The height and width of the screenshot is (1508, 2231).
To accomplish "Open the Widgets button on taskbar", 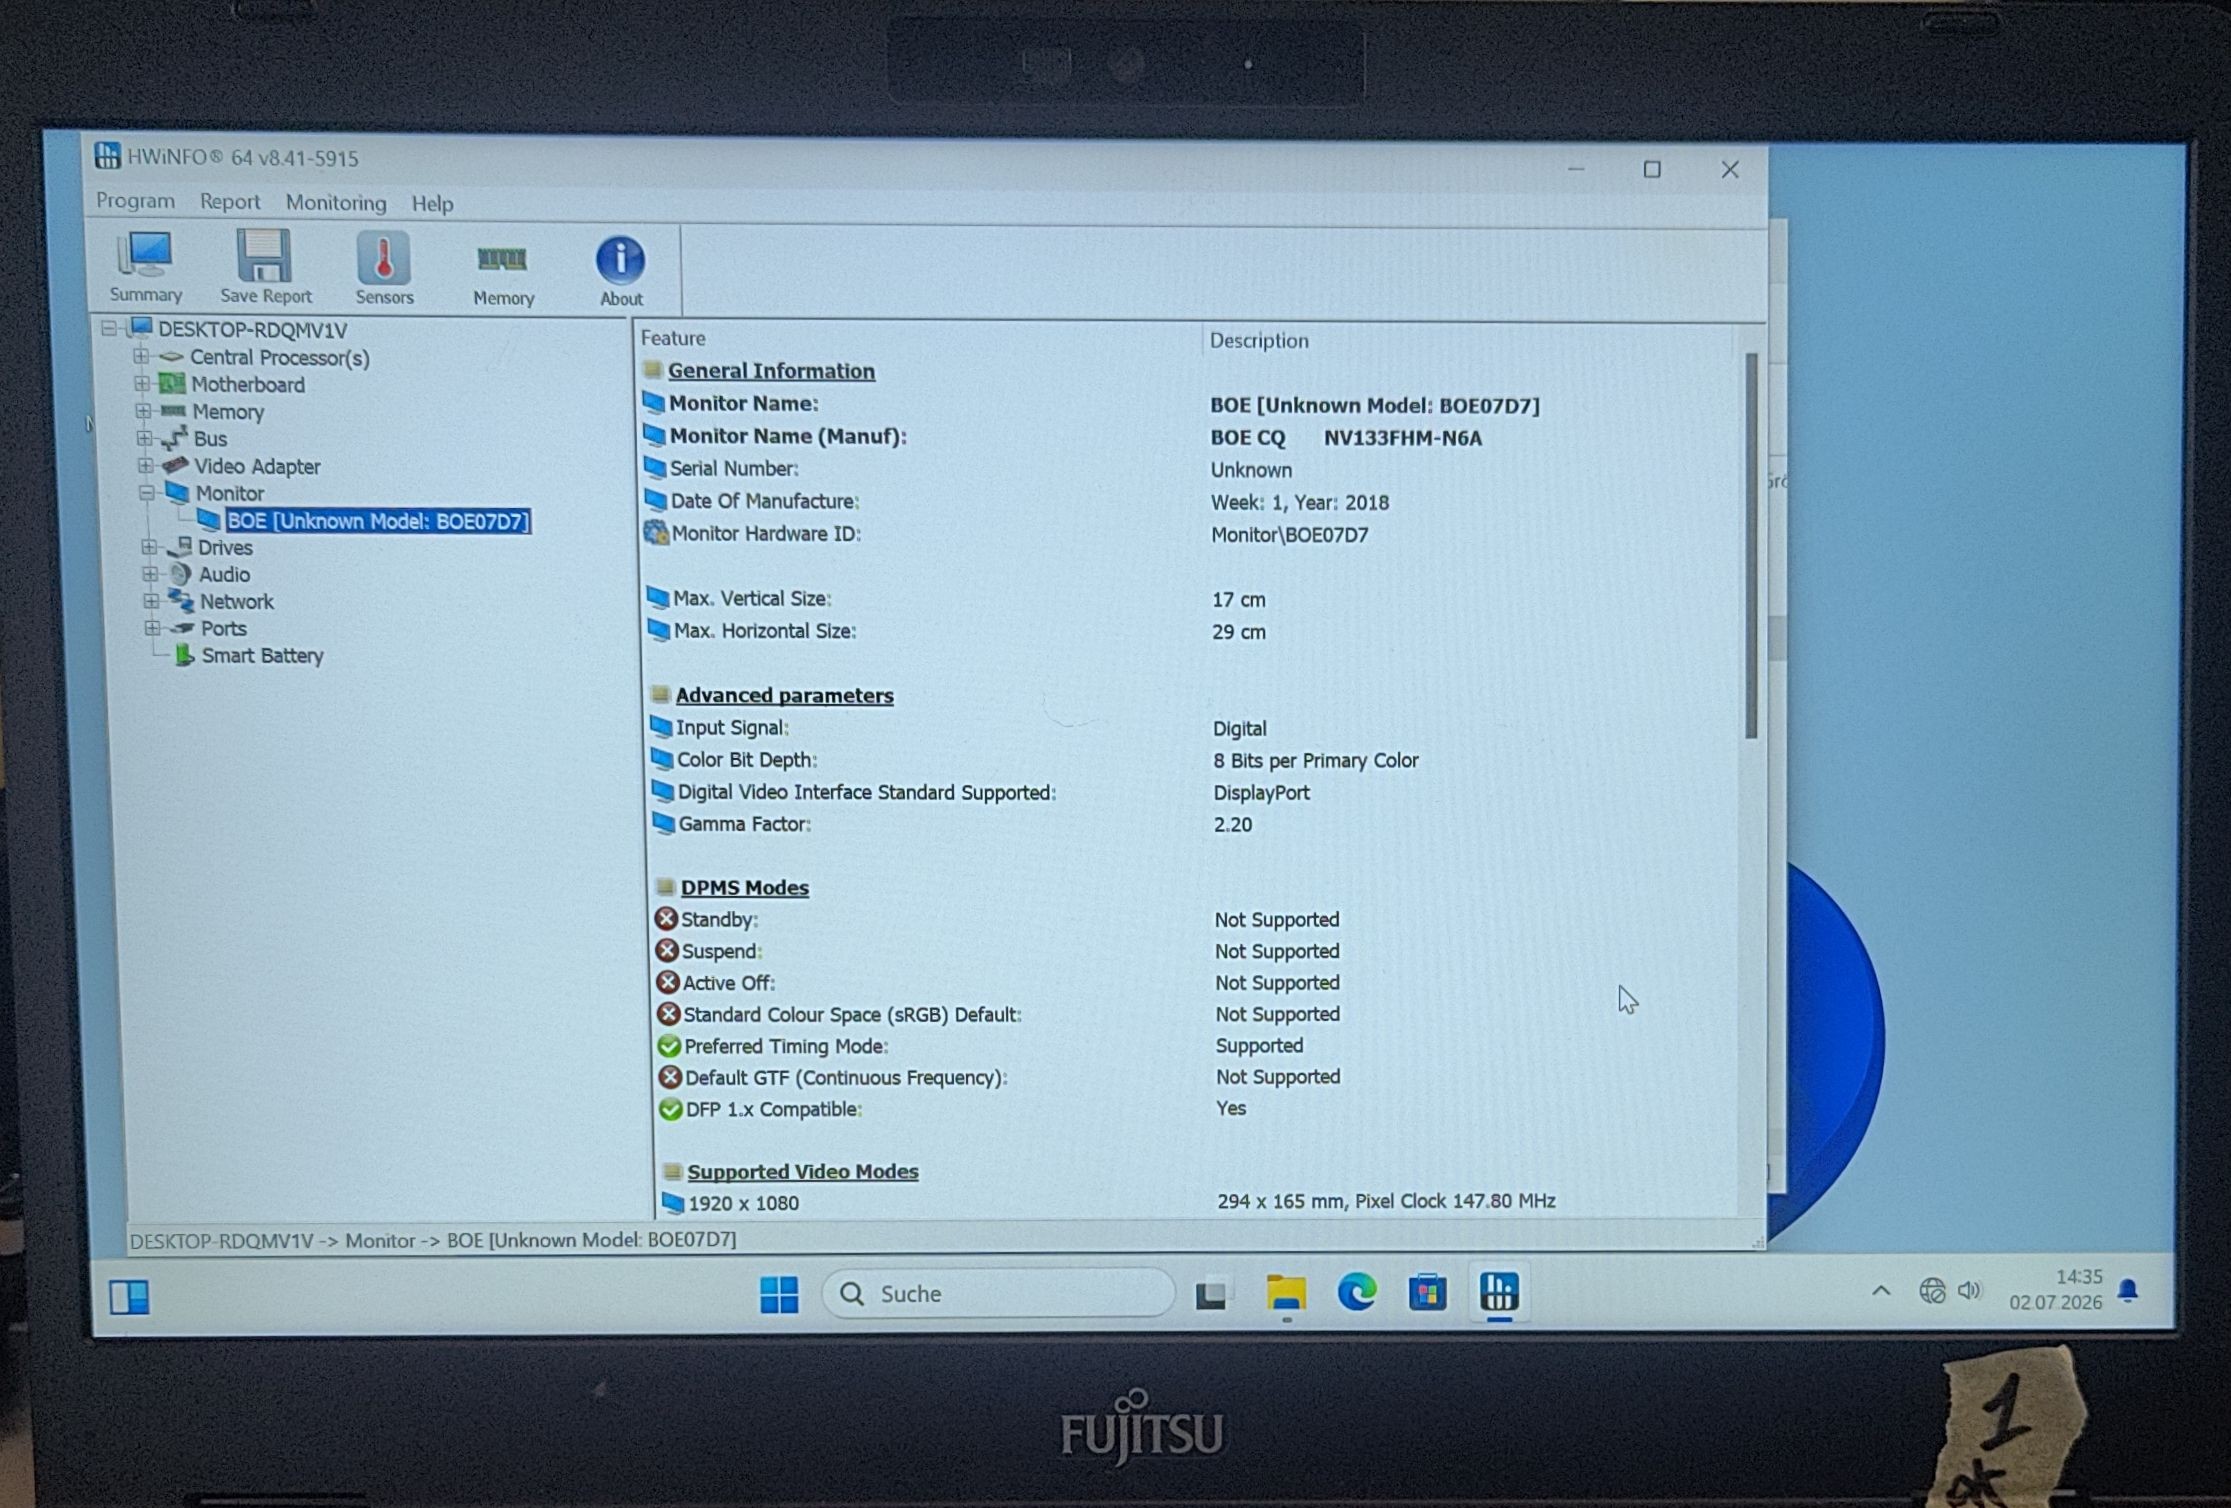I will coord(129,1297).
